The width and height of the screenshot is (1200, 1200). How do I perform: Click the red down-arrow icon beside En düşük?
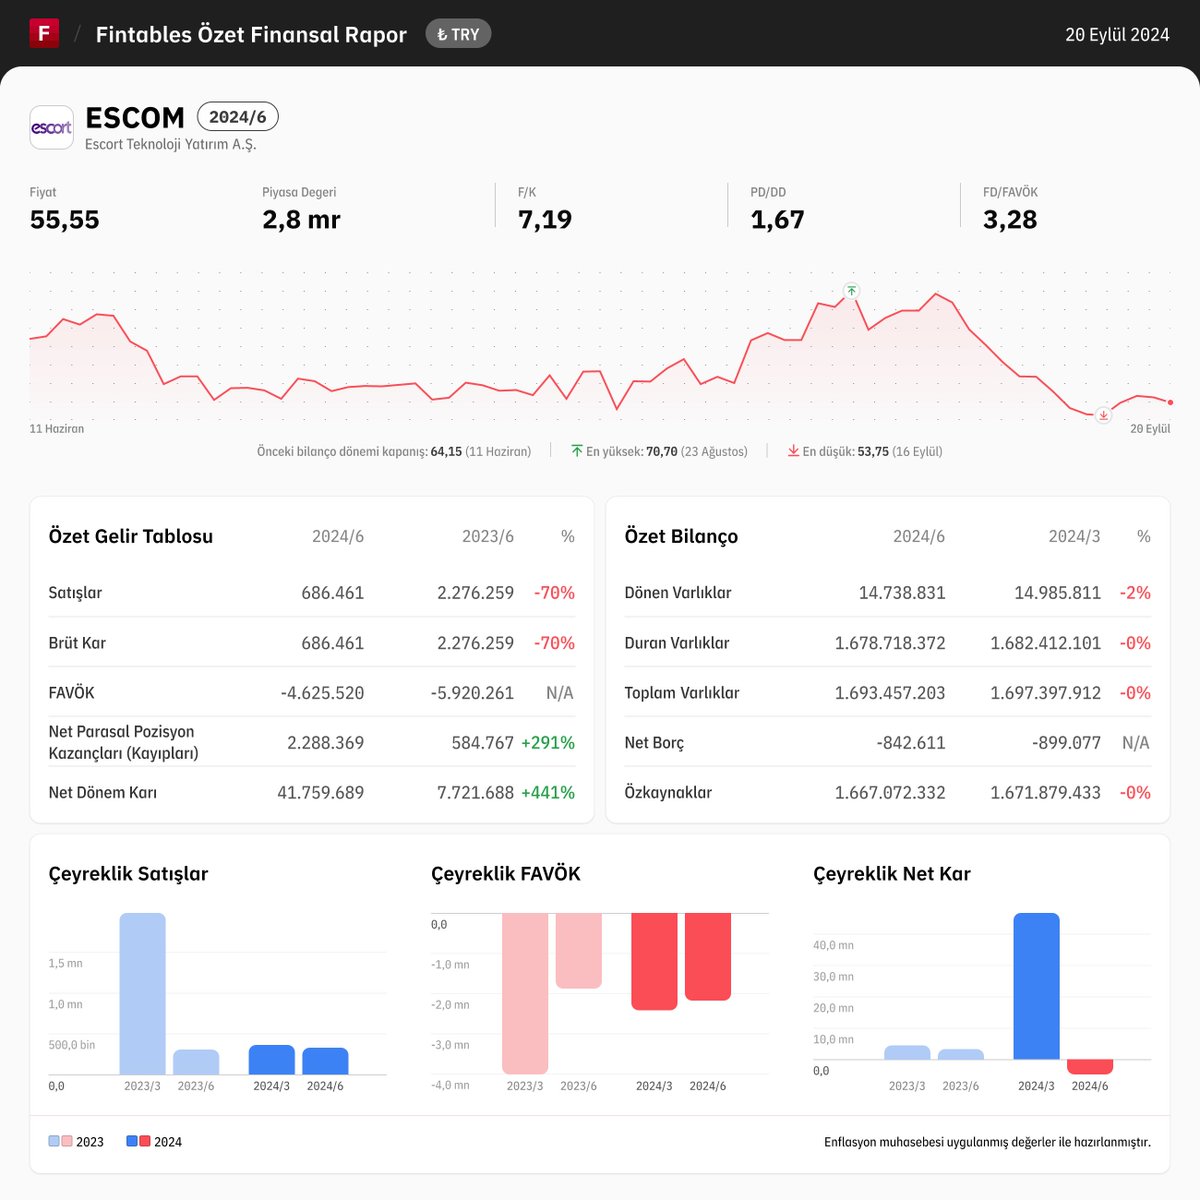(793, 451)
